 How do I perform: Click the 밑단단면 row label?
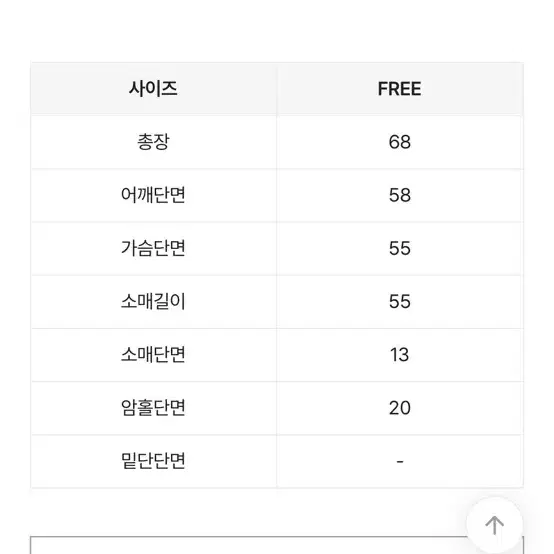coord(153,461)
